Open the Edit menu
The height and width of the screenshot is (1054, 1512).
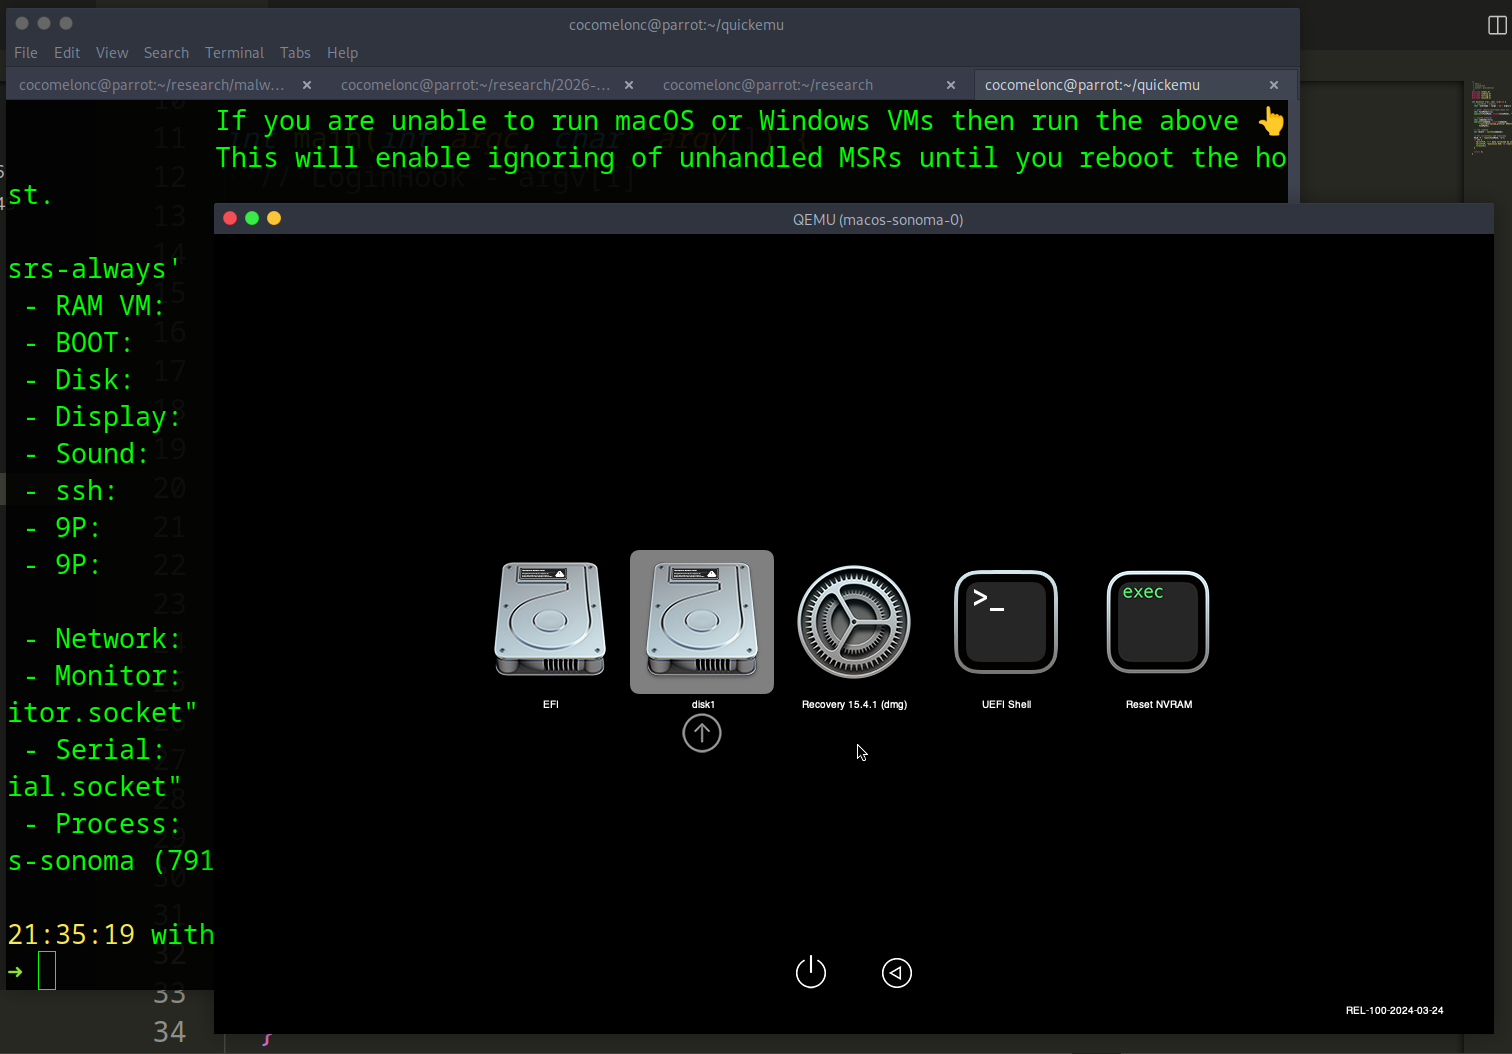[x=67, y=52]
